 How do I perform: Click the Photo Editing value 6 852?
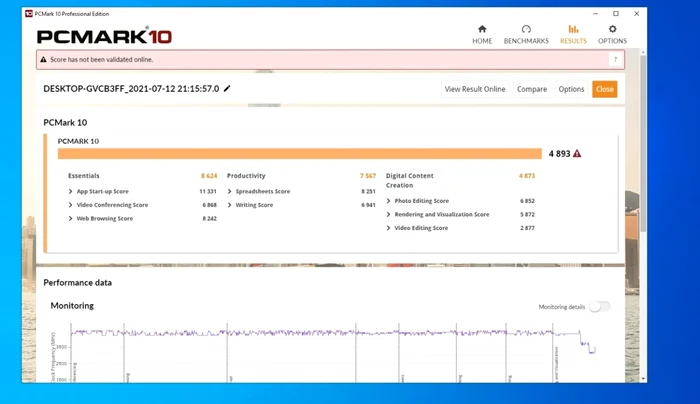pyautogui.click(x=527, y=201)
